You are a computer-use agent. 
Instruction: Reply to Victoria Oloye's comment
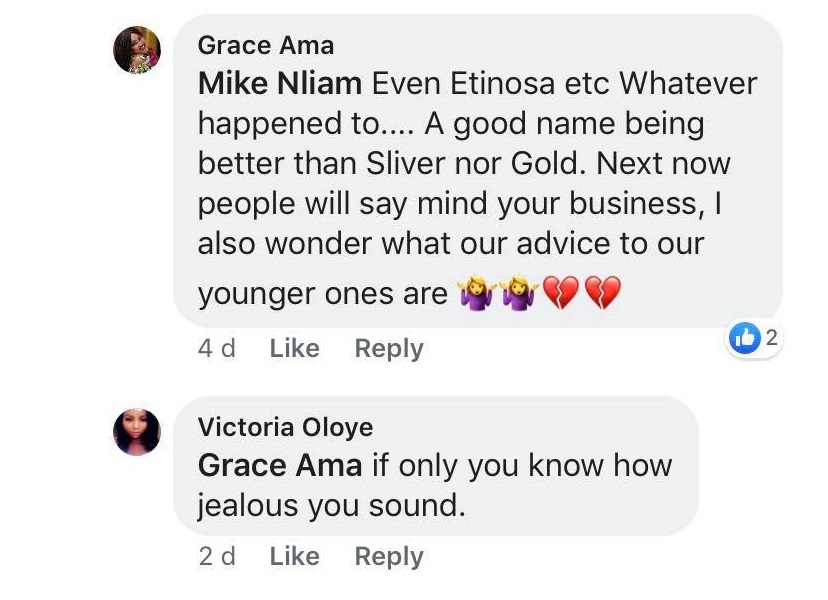389,556
